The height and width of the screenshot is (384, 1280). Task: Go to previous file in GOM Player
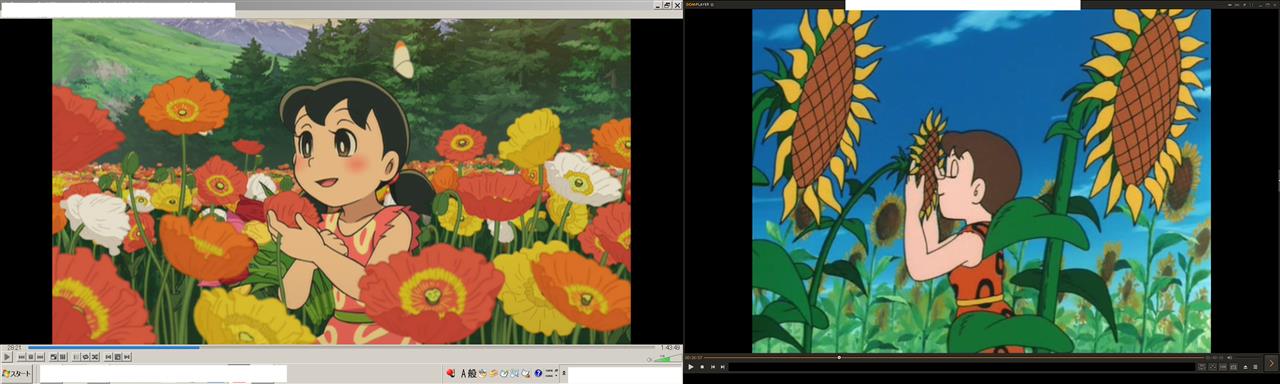point(713,367)
